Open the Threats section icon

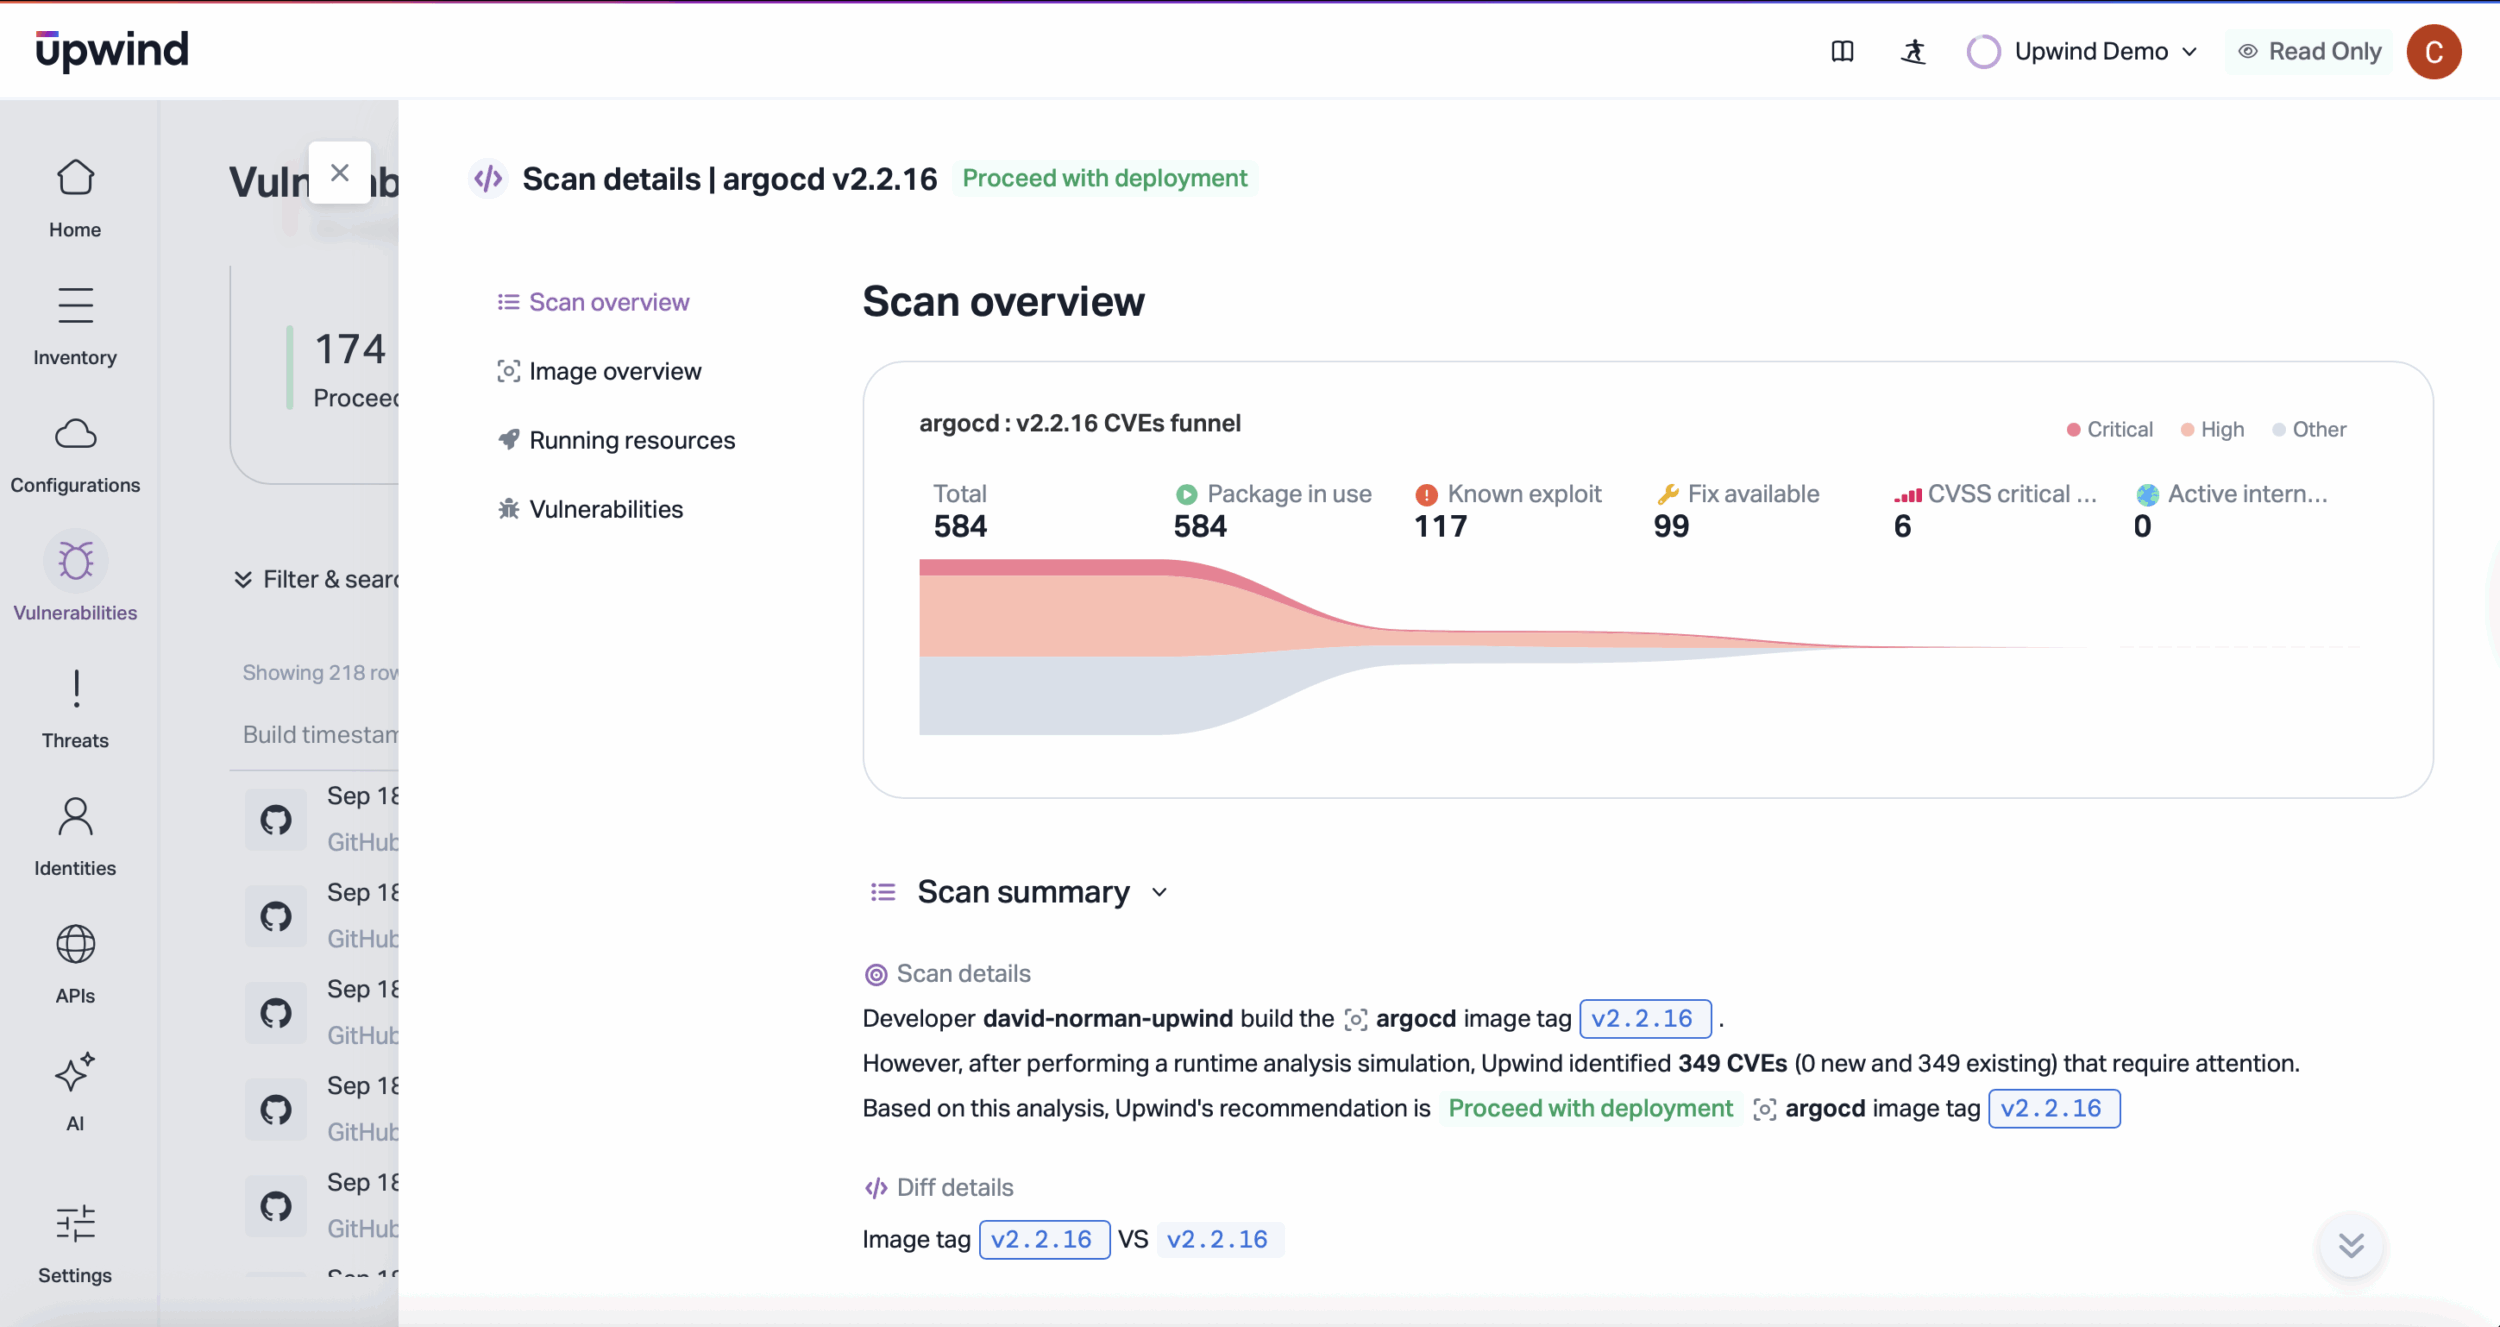[75, 690]
